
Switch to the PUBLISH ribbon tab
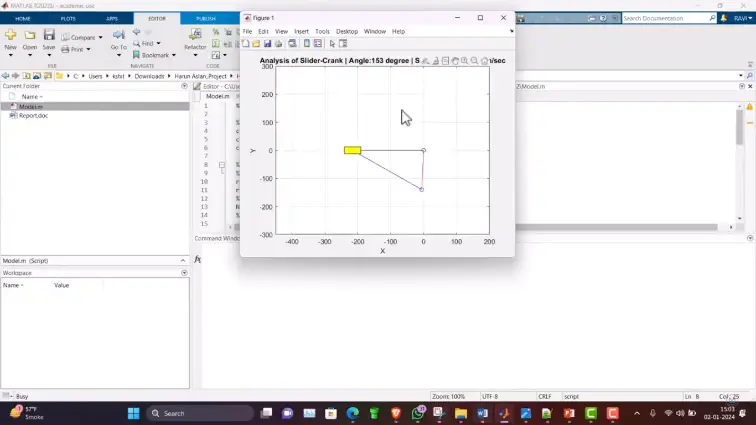tap(206, 18)
